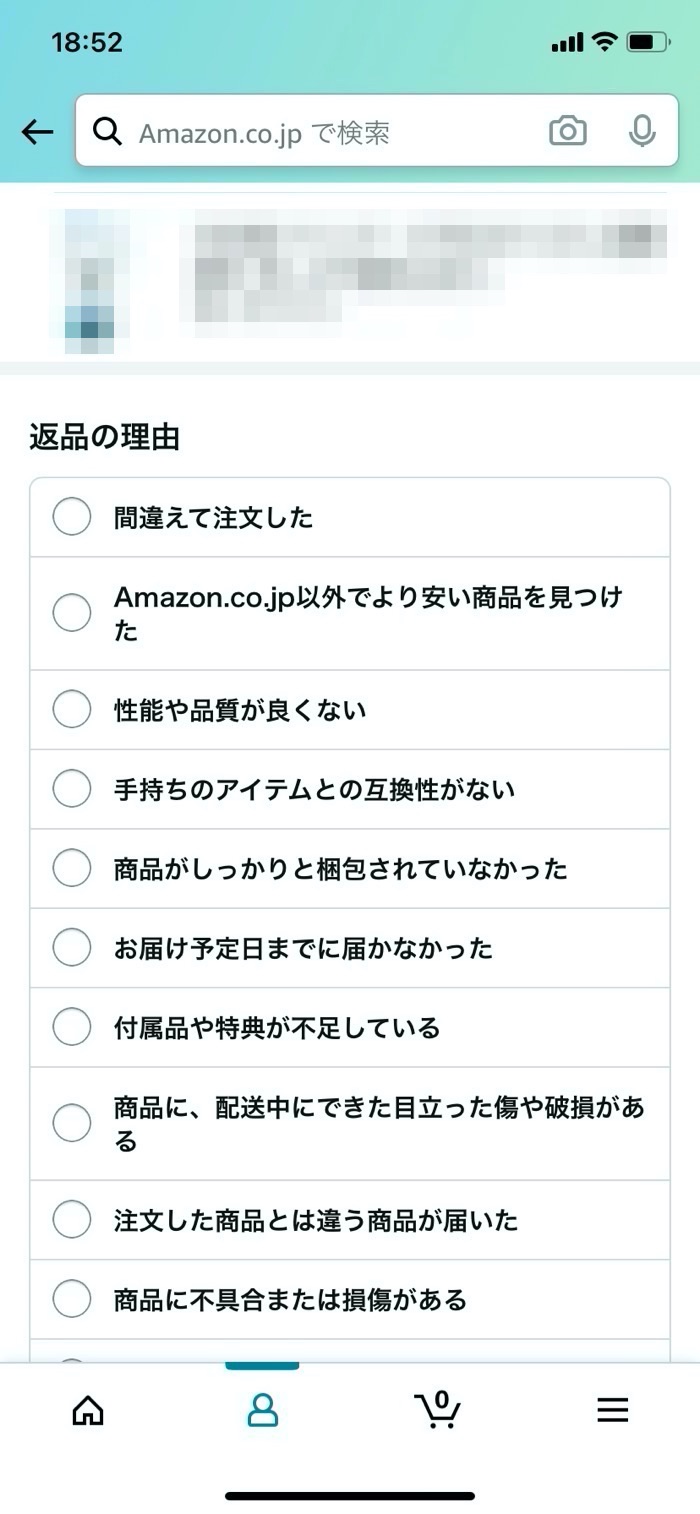Click the magnifier search icon
Screen dimensions: 700x1514
108,131
